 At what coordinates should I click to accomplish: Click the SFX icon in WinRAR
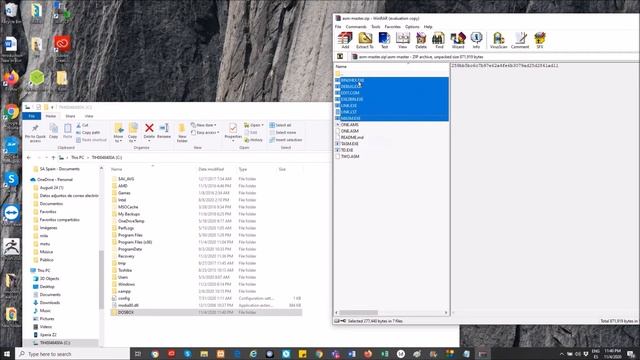[540, 40]
